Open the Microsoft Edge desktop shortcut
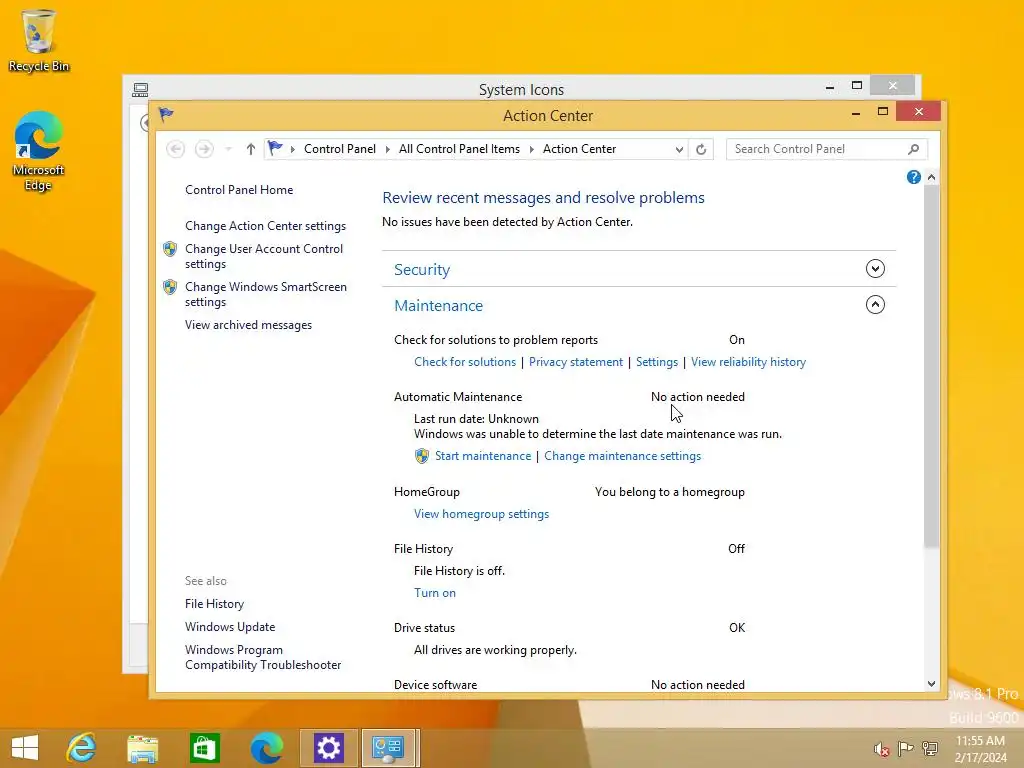The height and width of the screenshot is (768, 1024). click(x=39, y=151)
